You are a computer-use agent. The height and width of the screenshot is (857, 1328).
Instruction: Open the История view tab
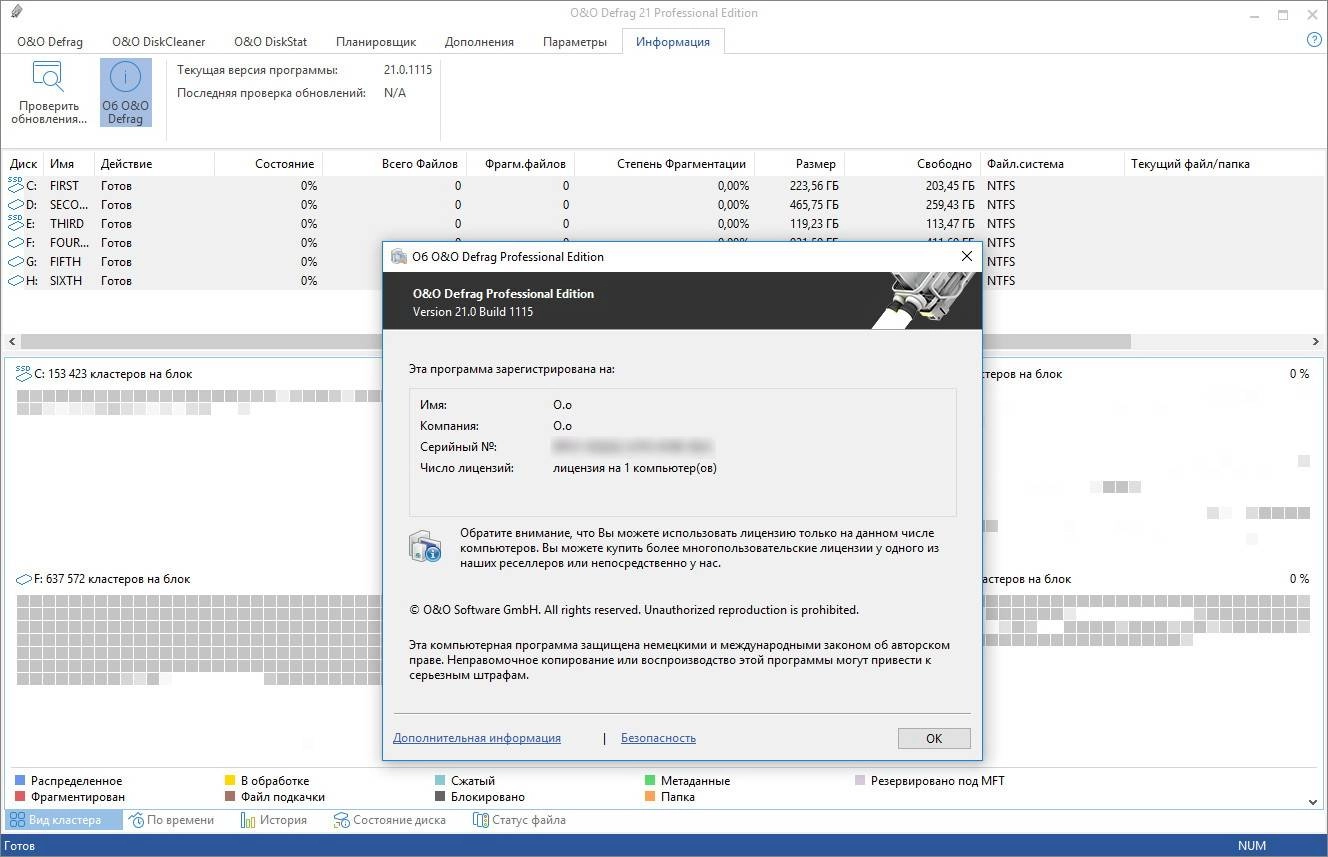point(274,820)
